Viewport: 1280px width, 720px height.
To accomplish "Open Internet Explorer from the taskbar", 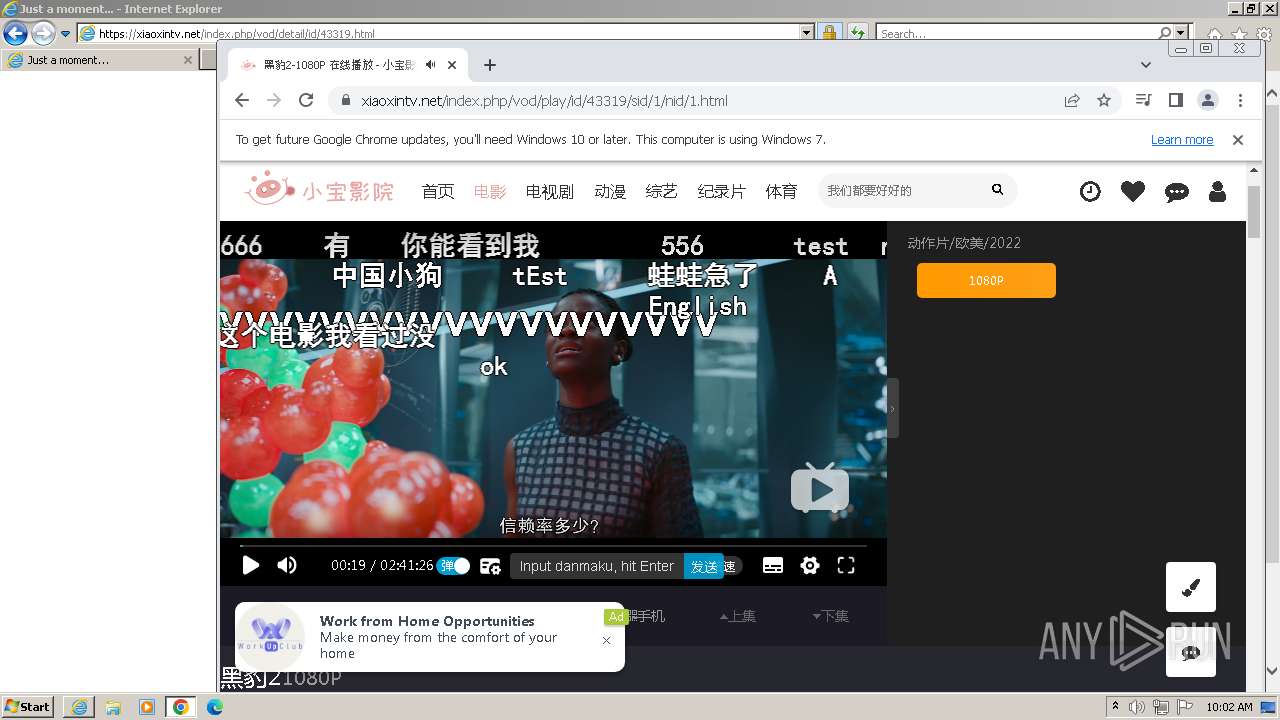I will [79, 707].
